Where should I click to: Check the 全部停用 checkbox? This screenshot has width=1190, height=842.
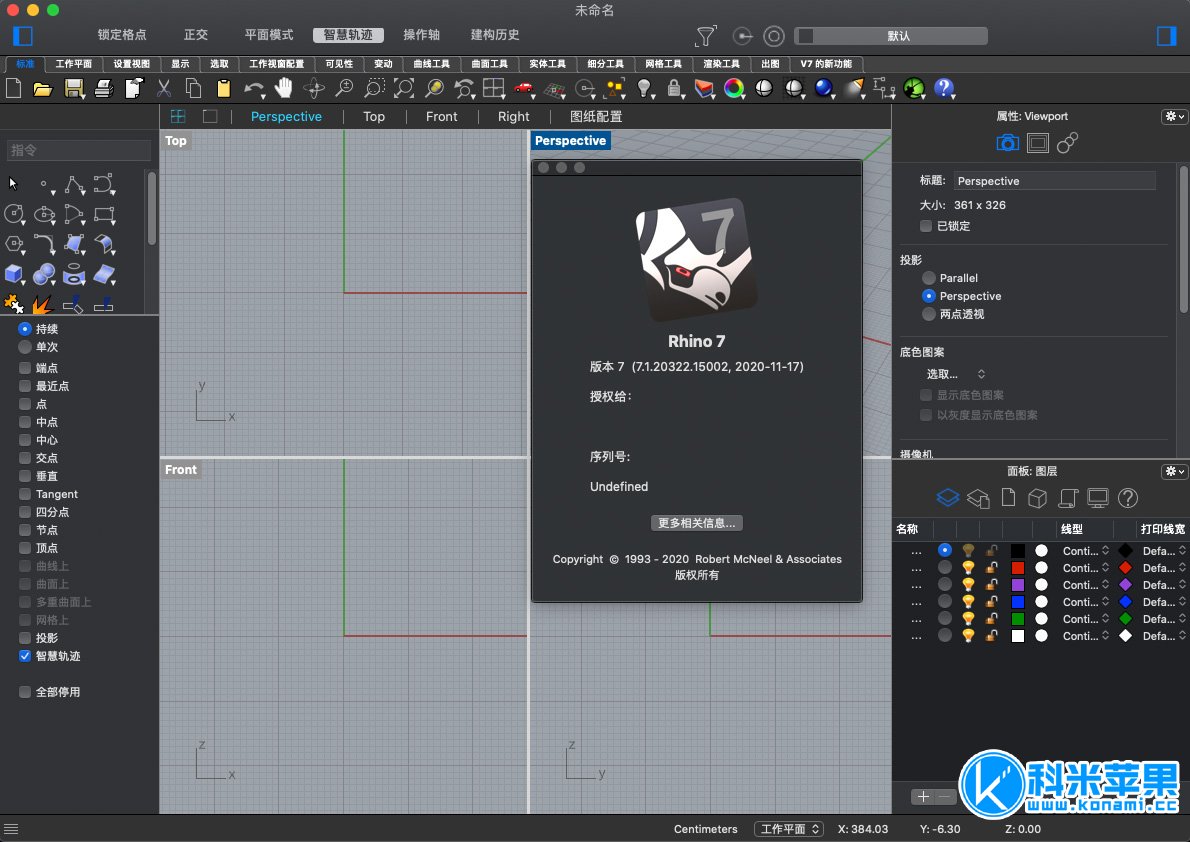click(x=25, y=692)
